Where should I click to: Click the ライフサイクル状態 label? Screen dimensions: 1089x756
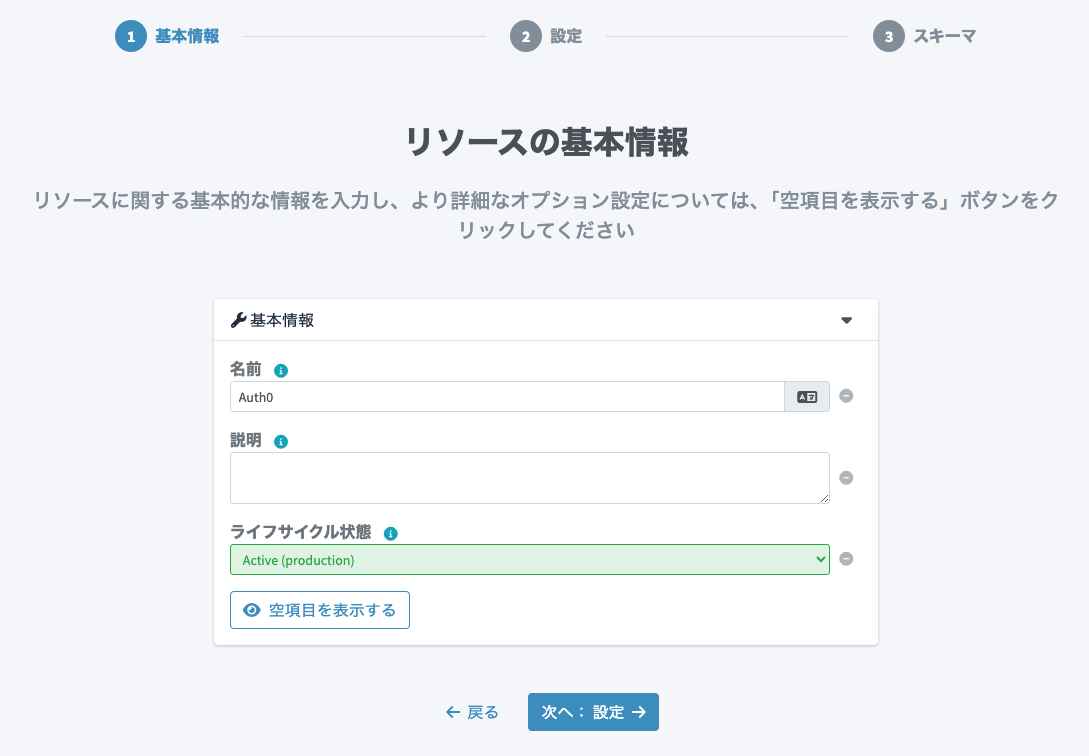pyautogui.click(x=301, y=532)
